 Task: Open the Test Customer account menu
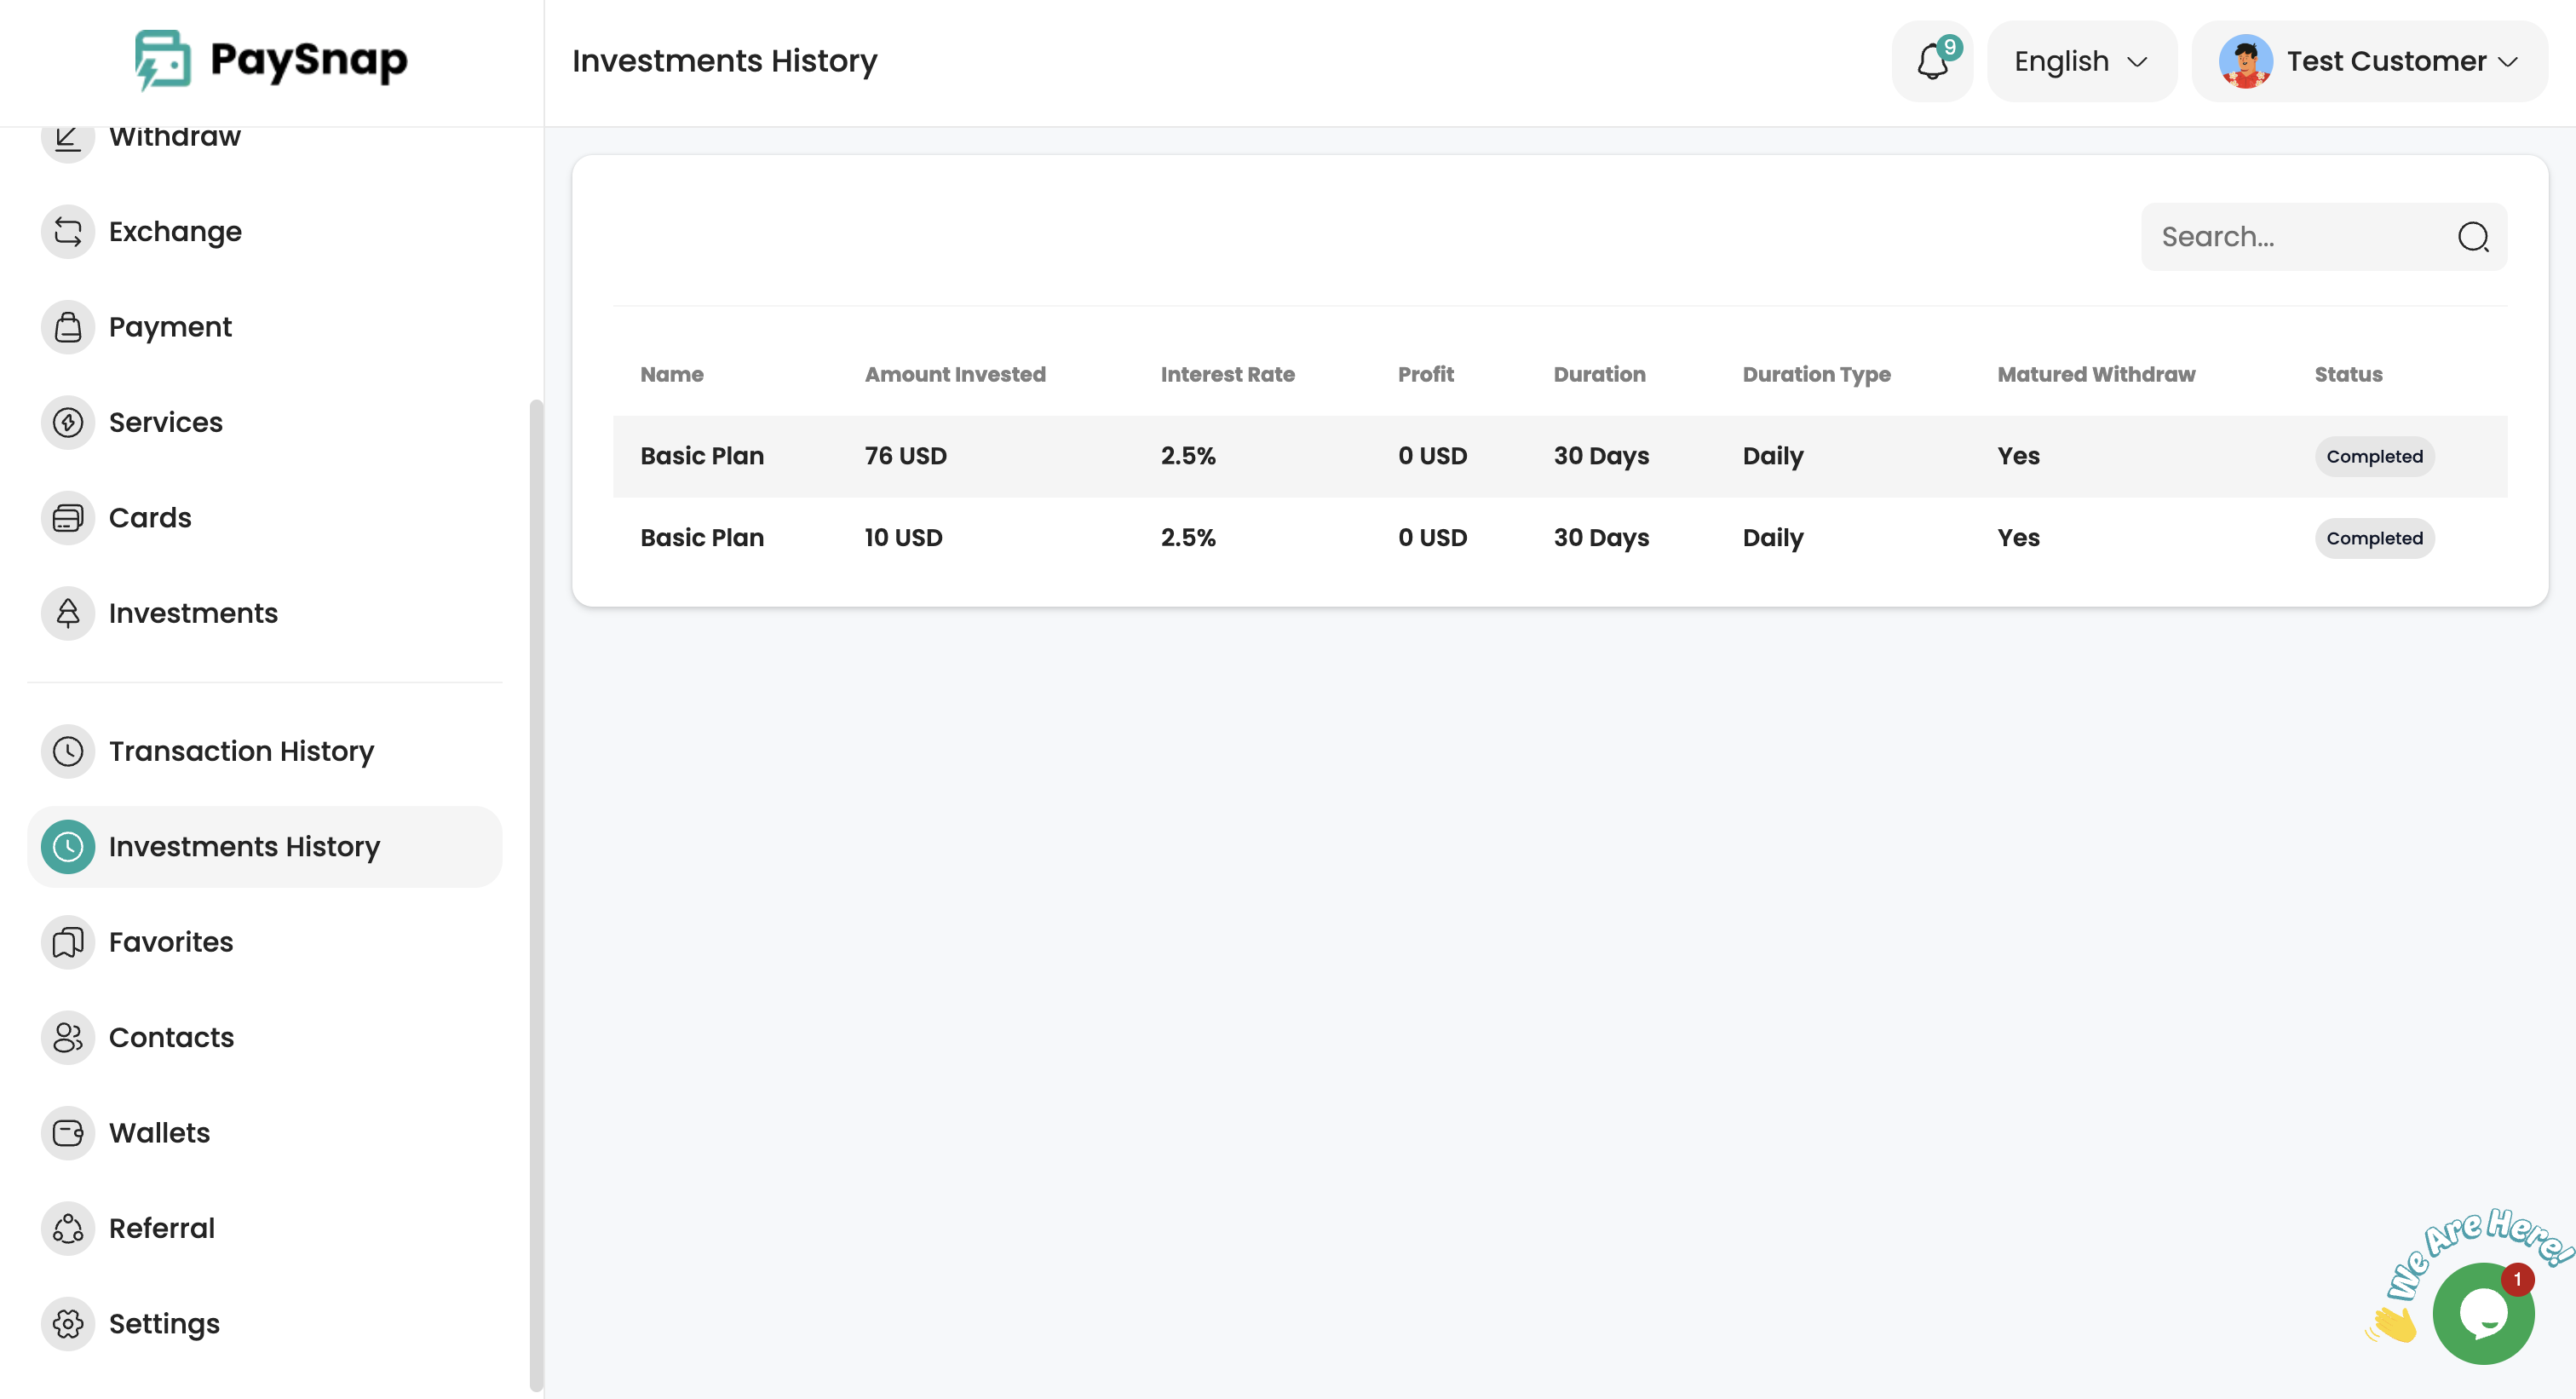point(2368,61)
